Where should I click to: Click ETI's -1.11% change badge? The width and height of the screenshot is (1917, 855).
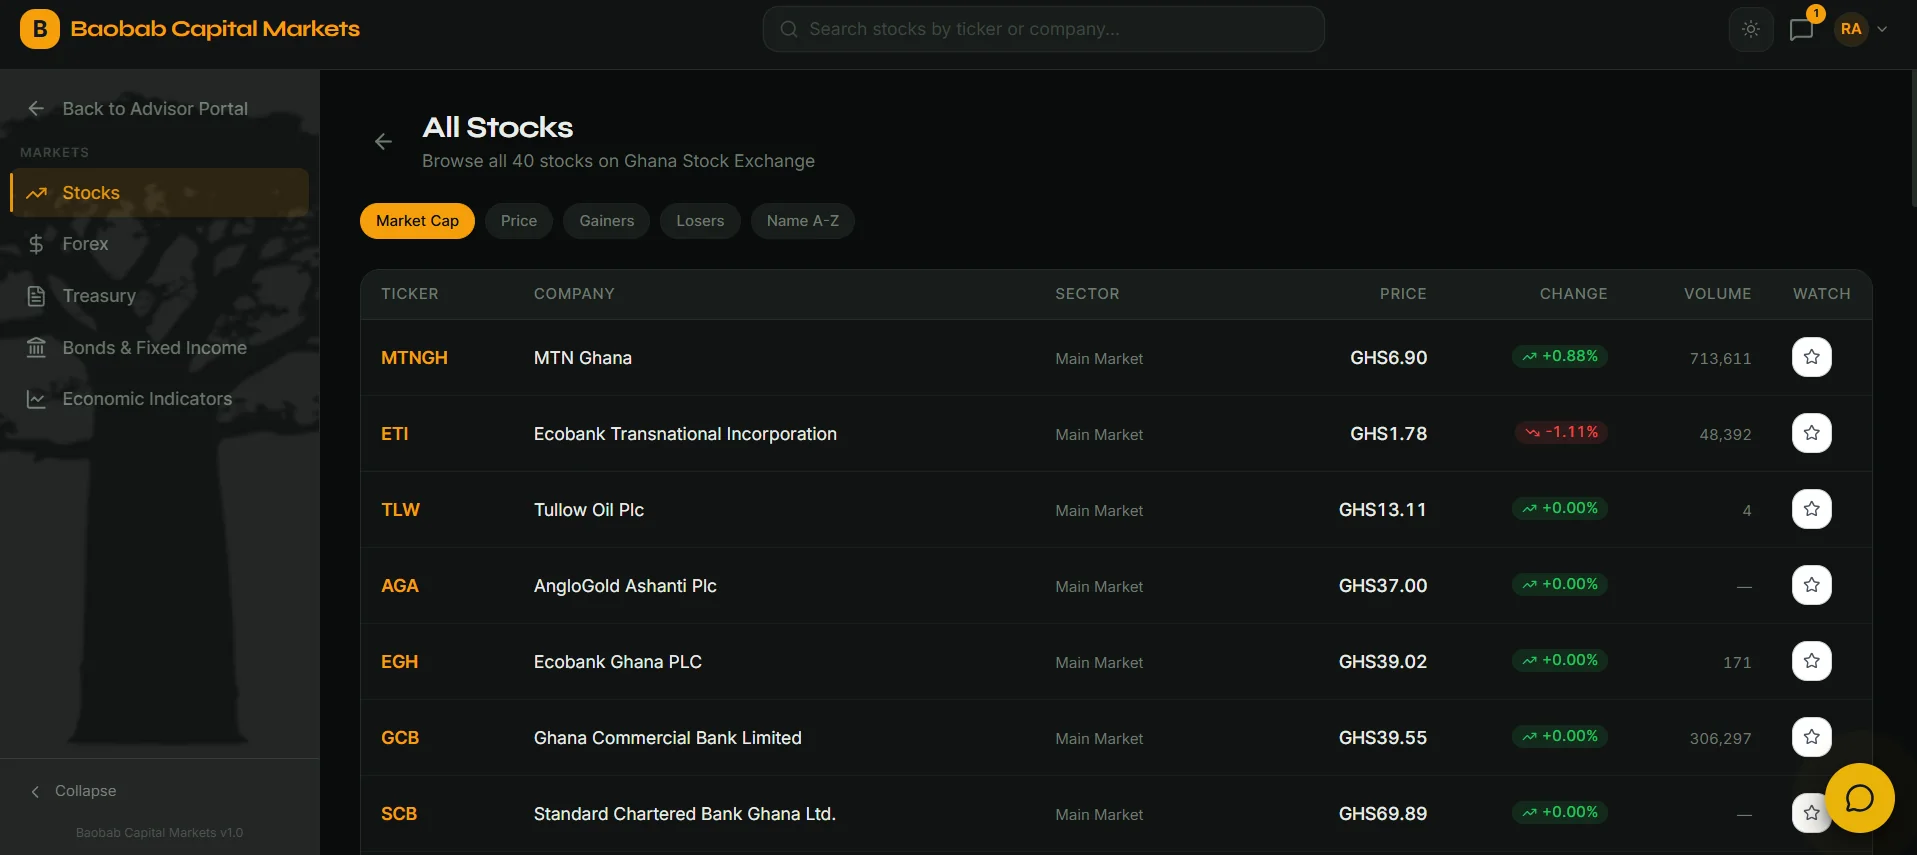point(1561,432)
